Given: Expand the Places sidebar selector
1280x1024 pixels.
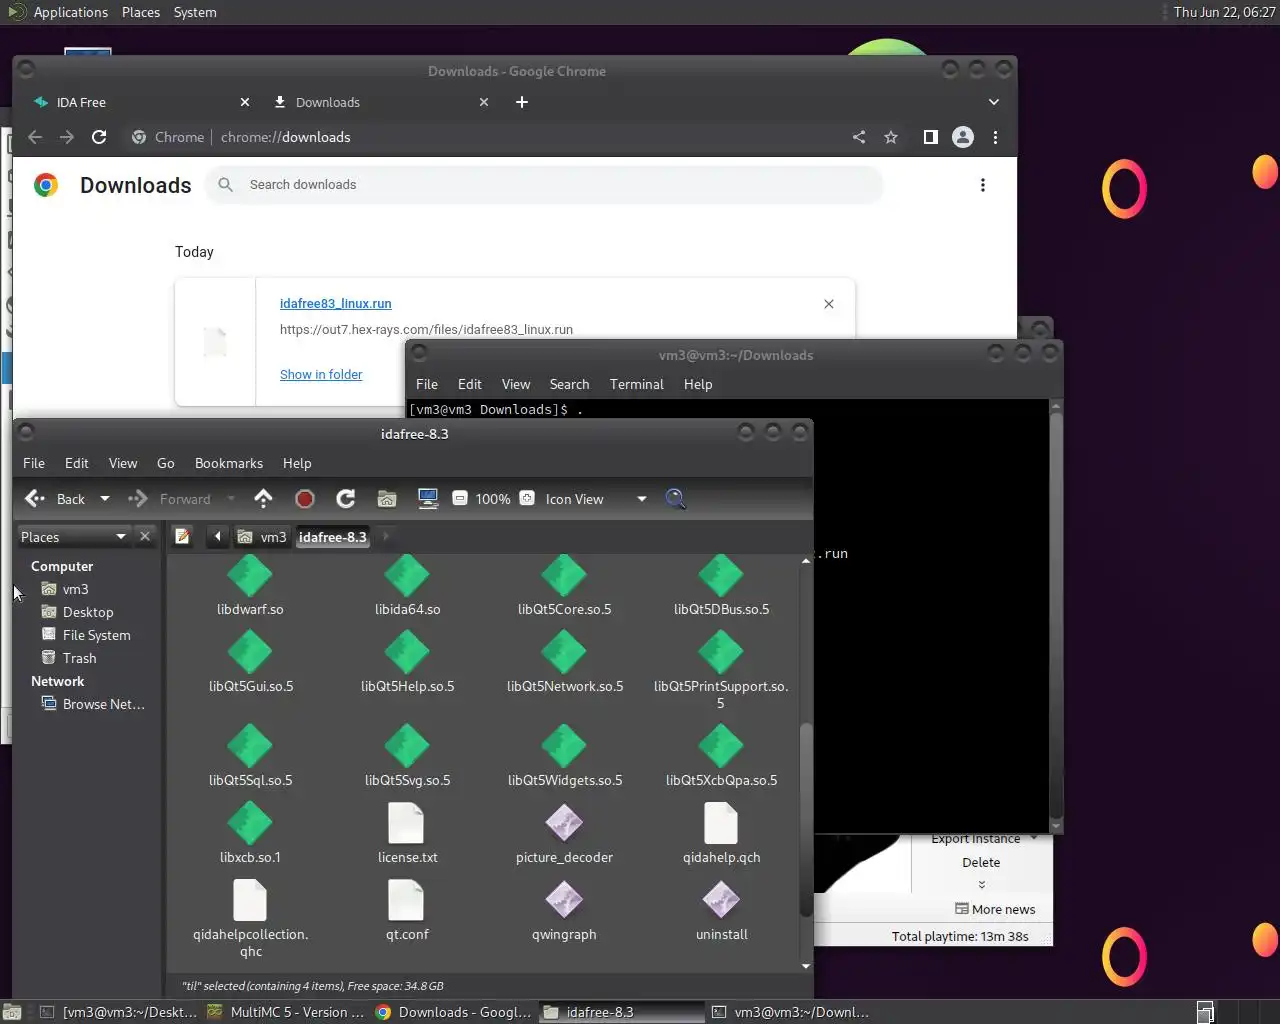Looking at the screenshot, I should 74,537.
